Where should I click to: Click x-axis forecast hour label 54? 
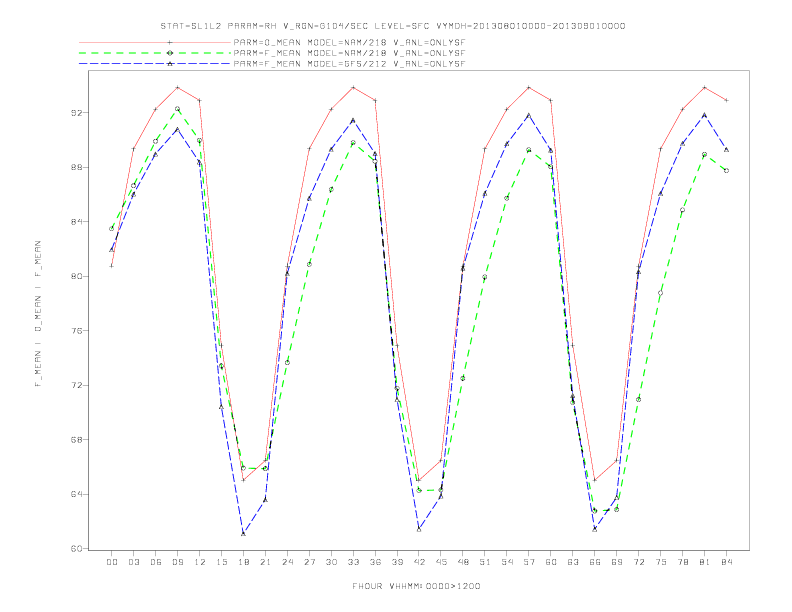[x=507, y=562]
